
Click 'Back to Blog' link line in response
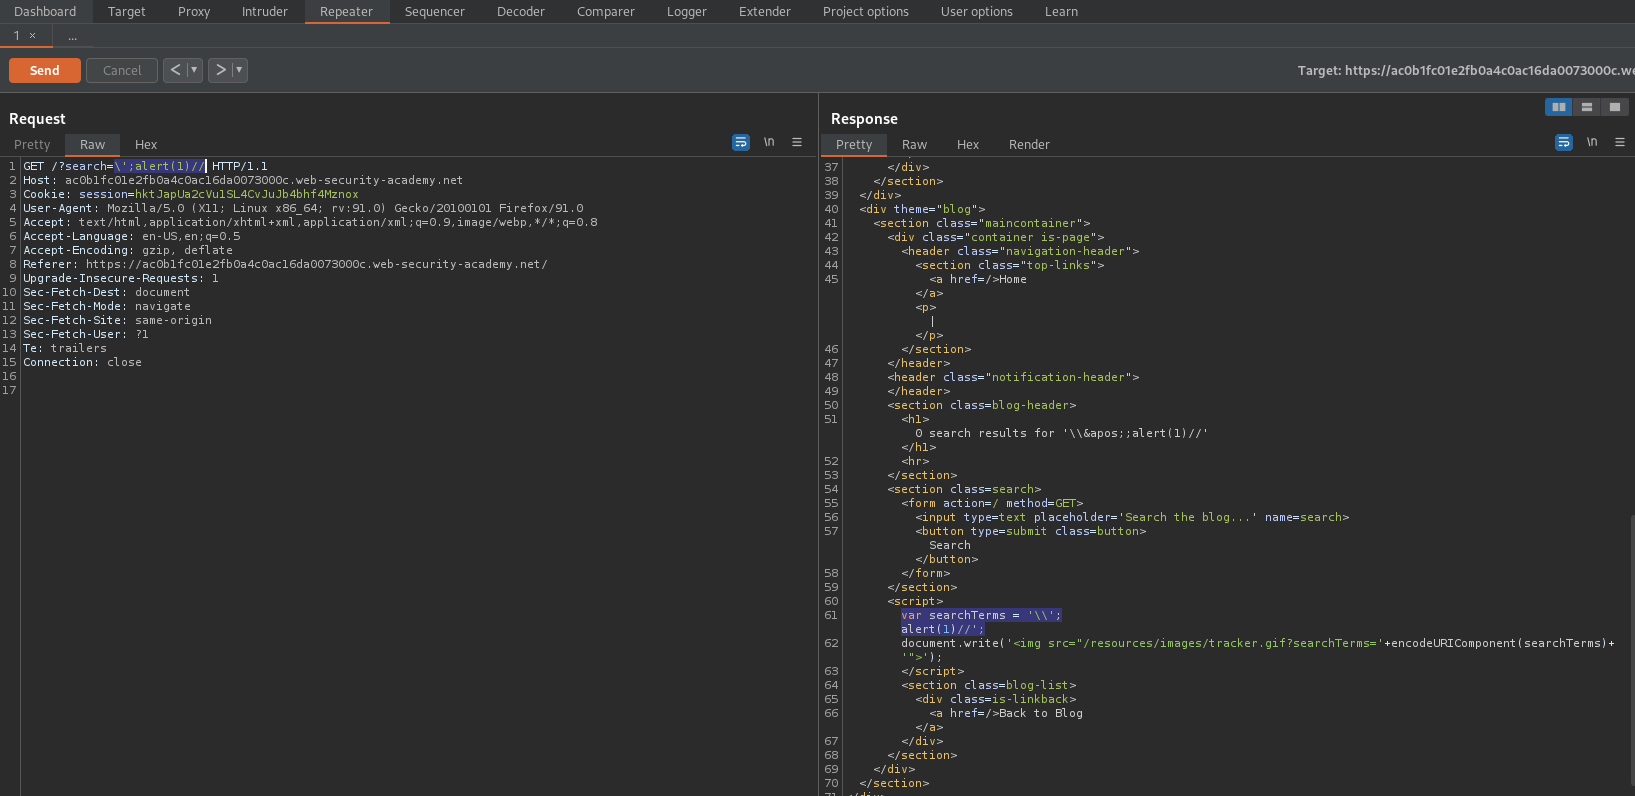point(1006,714)
